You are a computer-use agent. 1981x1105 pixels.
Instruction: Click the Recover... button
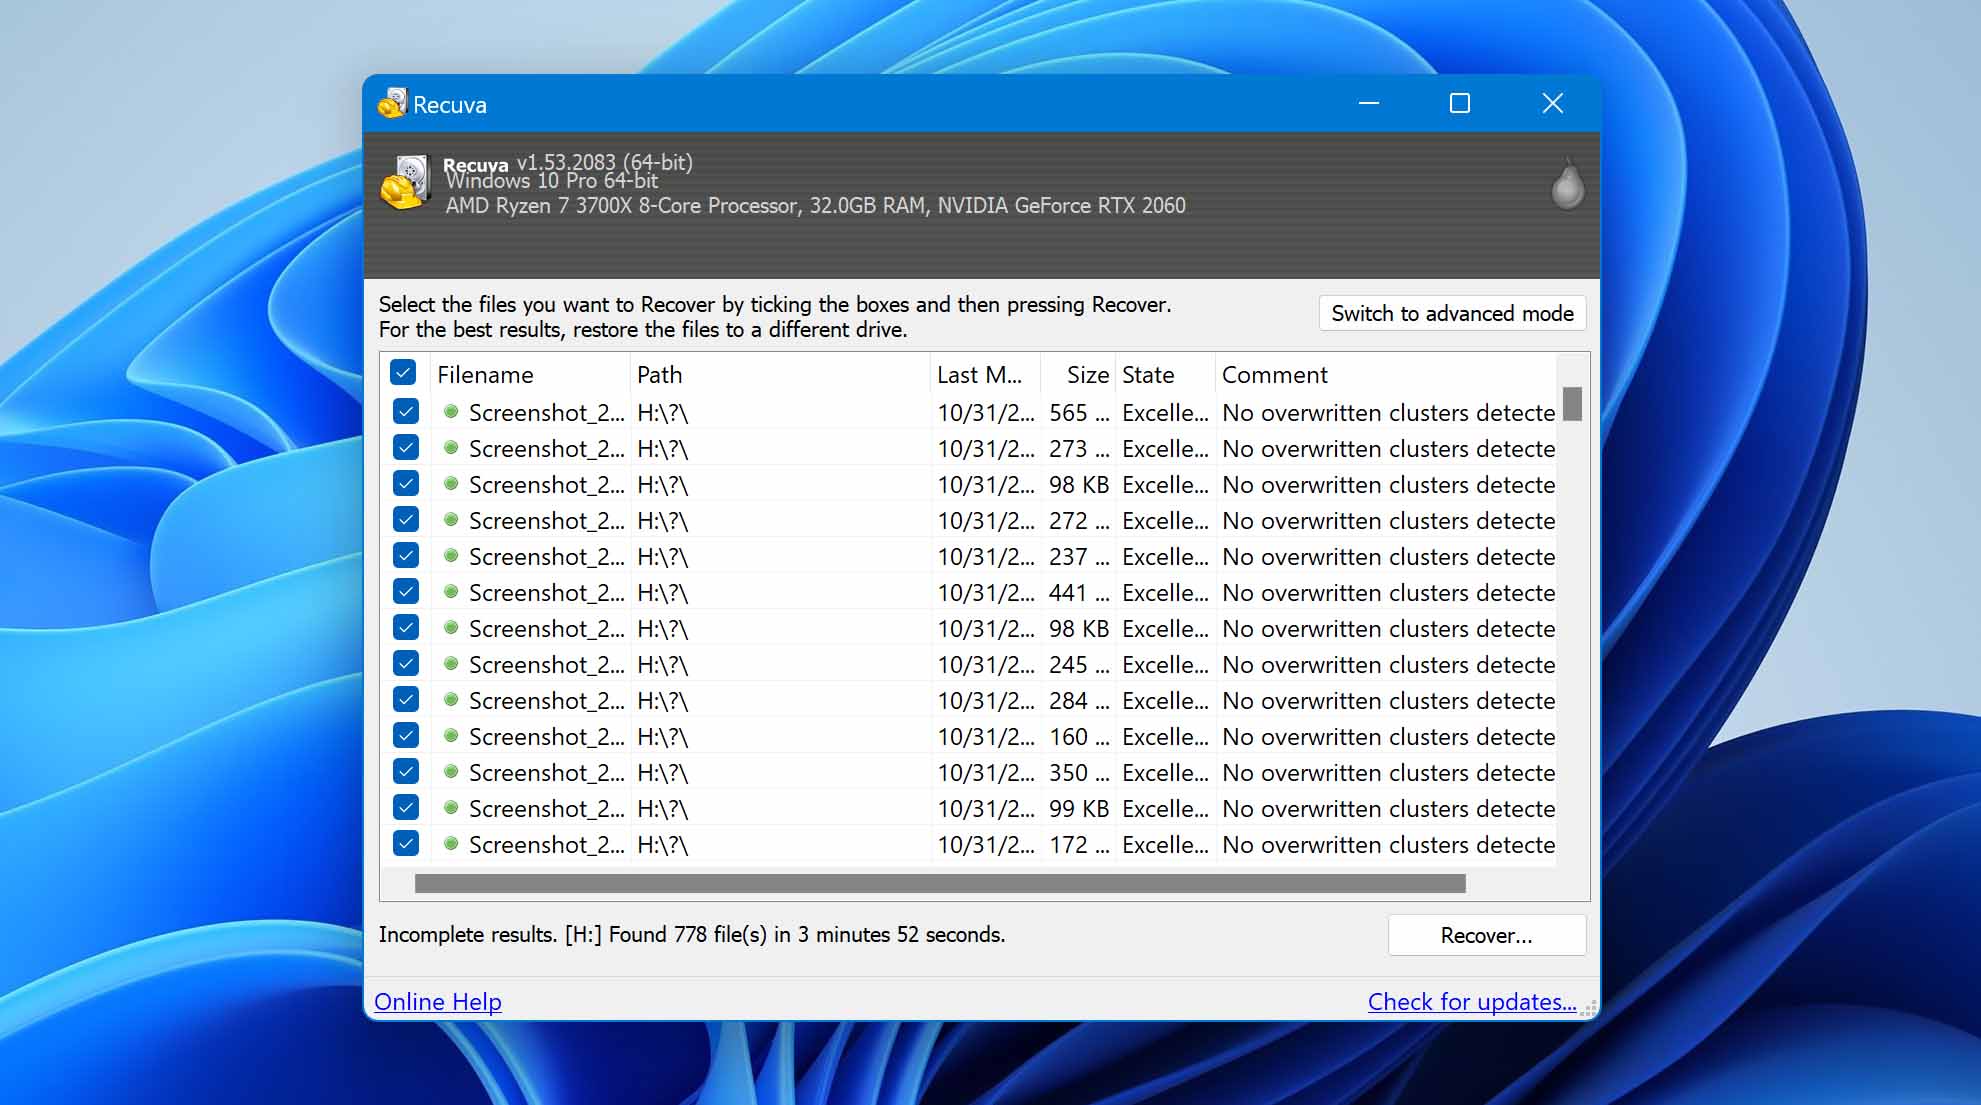(x=1486, y=935)
